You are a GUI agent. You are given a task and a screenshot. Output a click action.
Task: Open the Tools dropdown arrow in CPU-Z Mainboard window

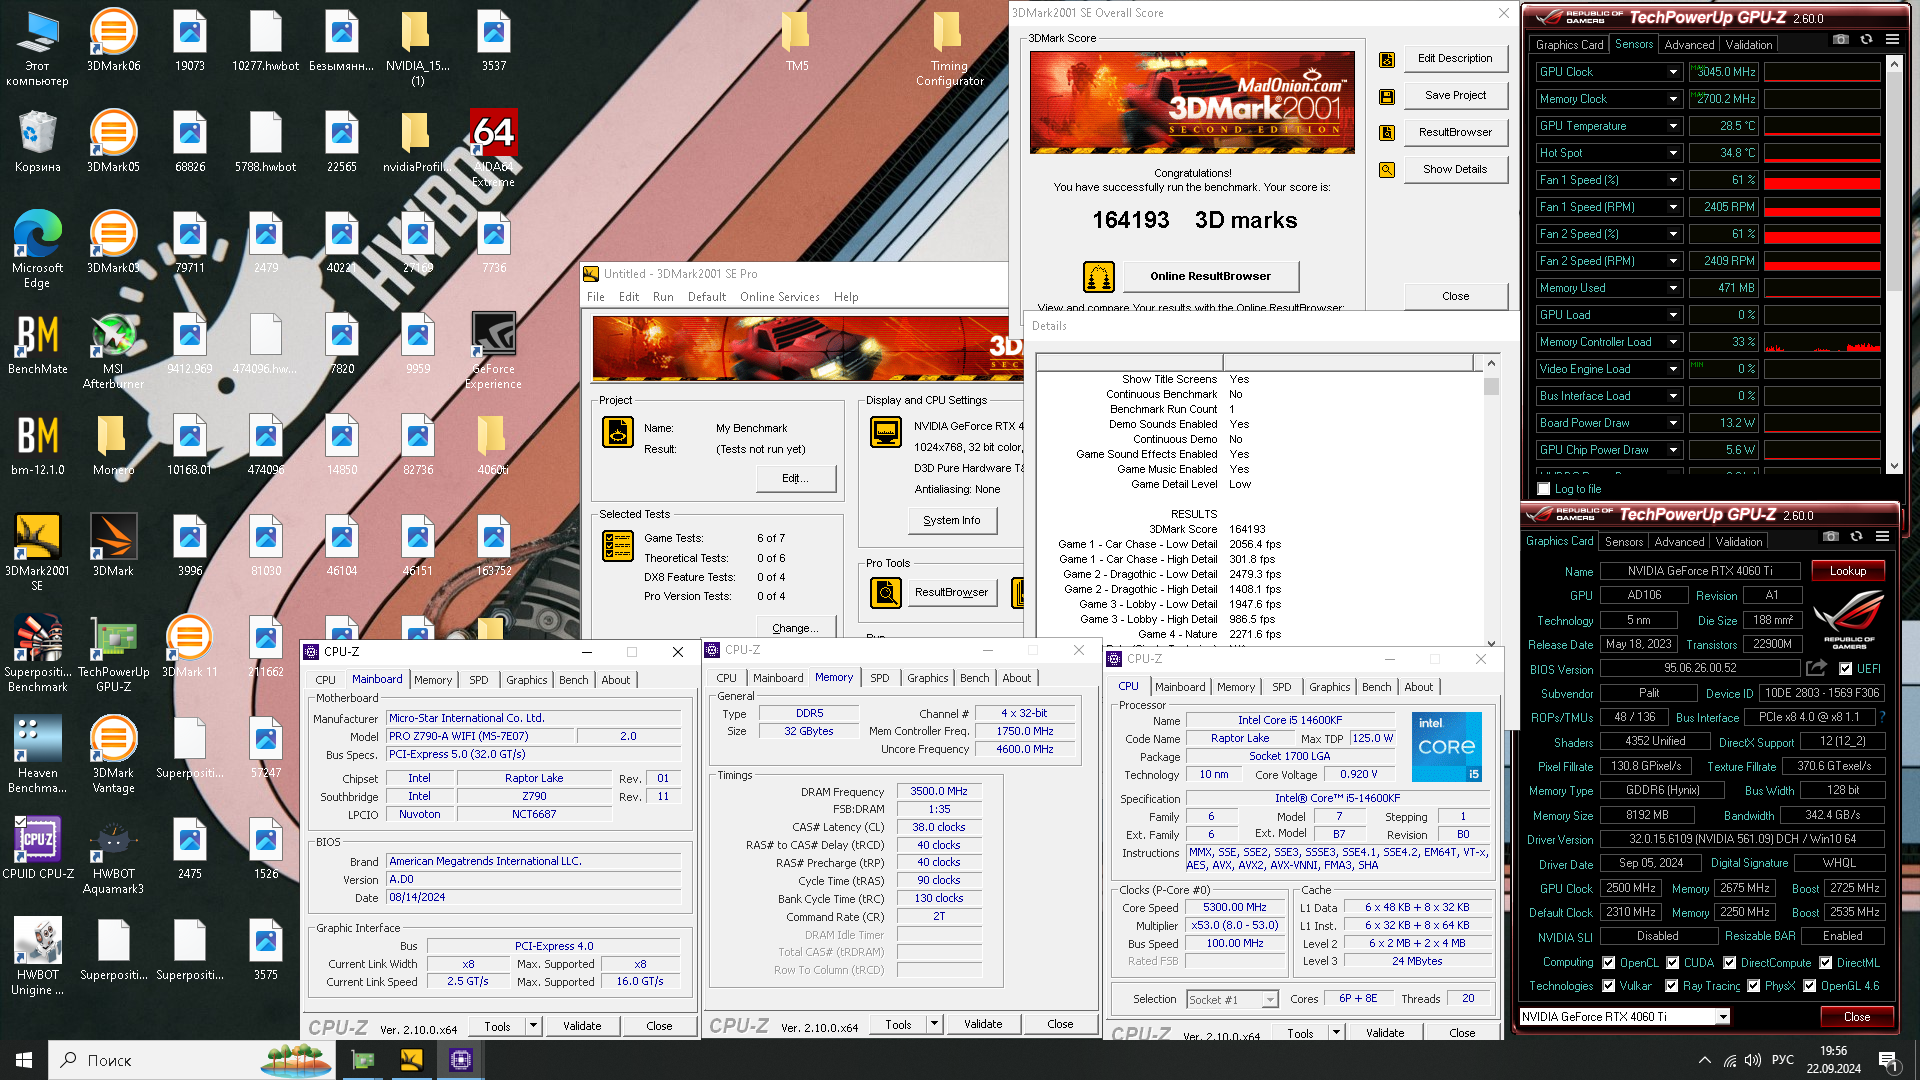click(x=533, y=1026)
